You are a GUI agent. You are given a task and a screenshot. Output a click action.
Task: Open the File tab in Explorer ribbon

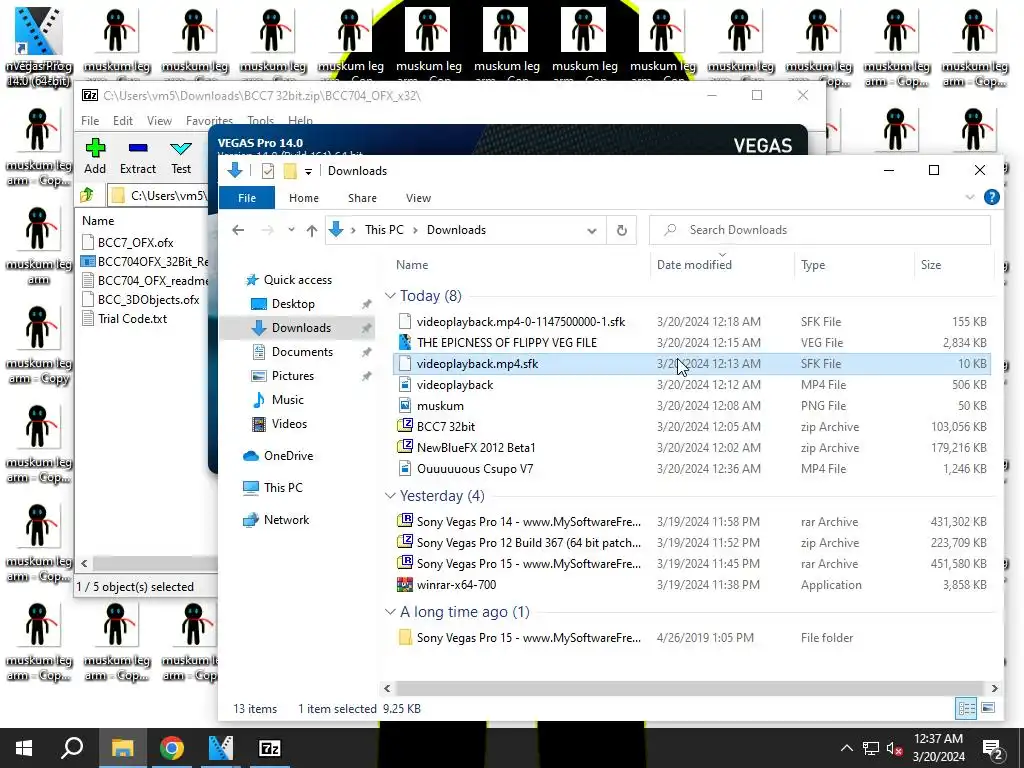(x=247, y=198)
